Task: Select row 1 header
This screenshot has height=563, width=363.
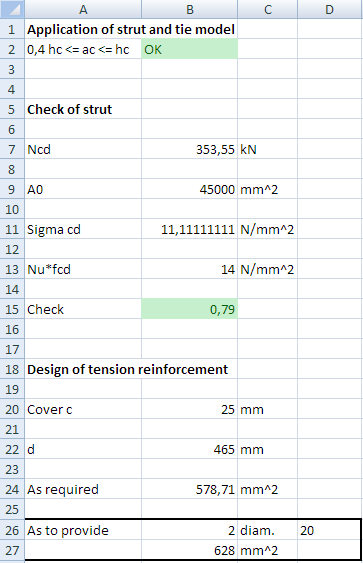Action: tap(12, 29)
